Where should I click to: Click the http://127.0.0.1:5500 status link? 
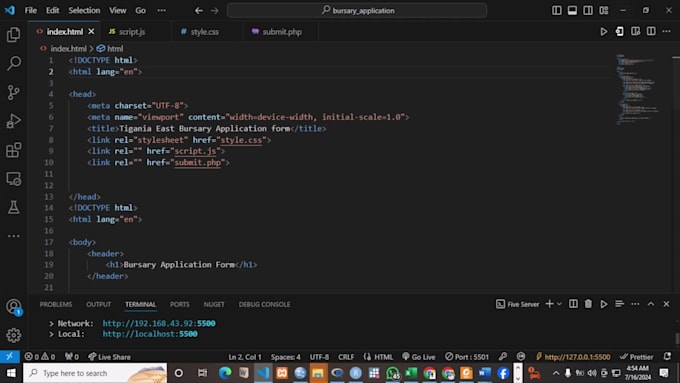(x=573, y=357)
